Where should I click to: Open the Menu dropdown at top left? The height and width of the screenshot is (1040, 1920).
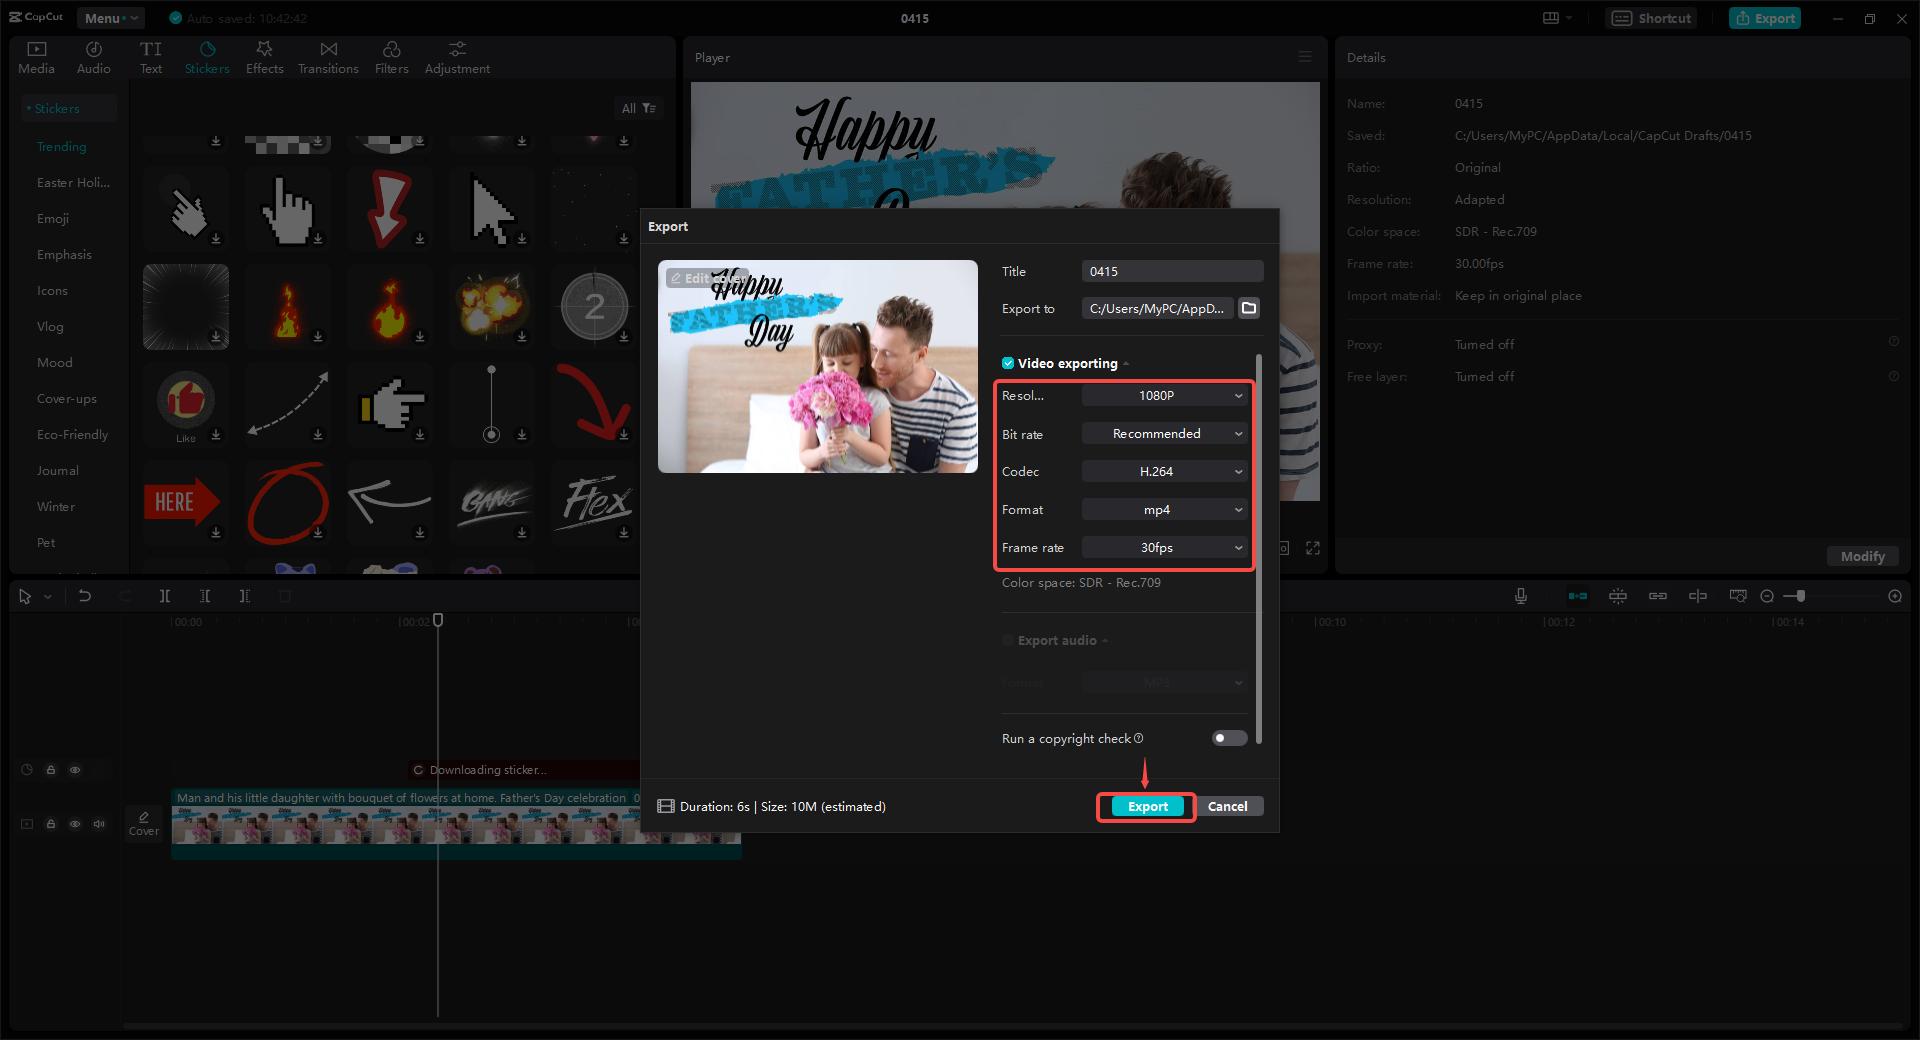coord(110,17)
